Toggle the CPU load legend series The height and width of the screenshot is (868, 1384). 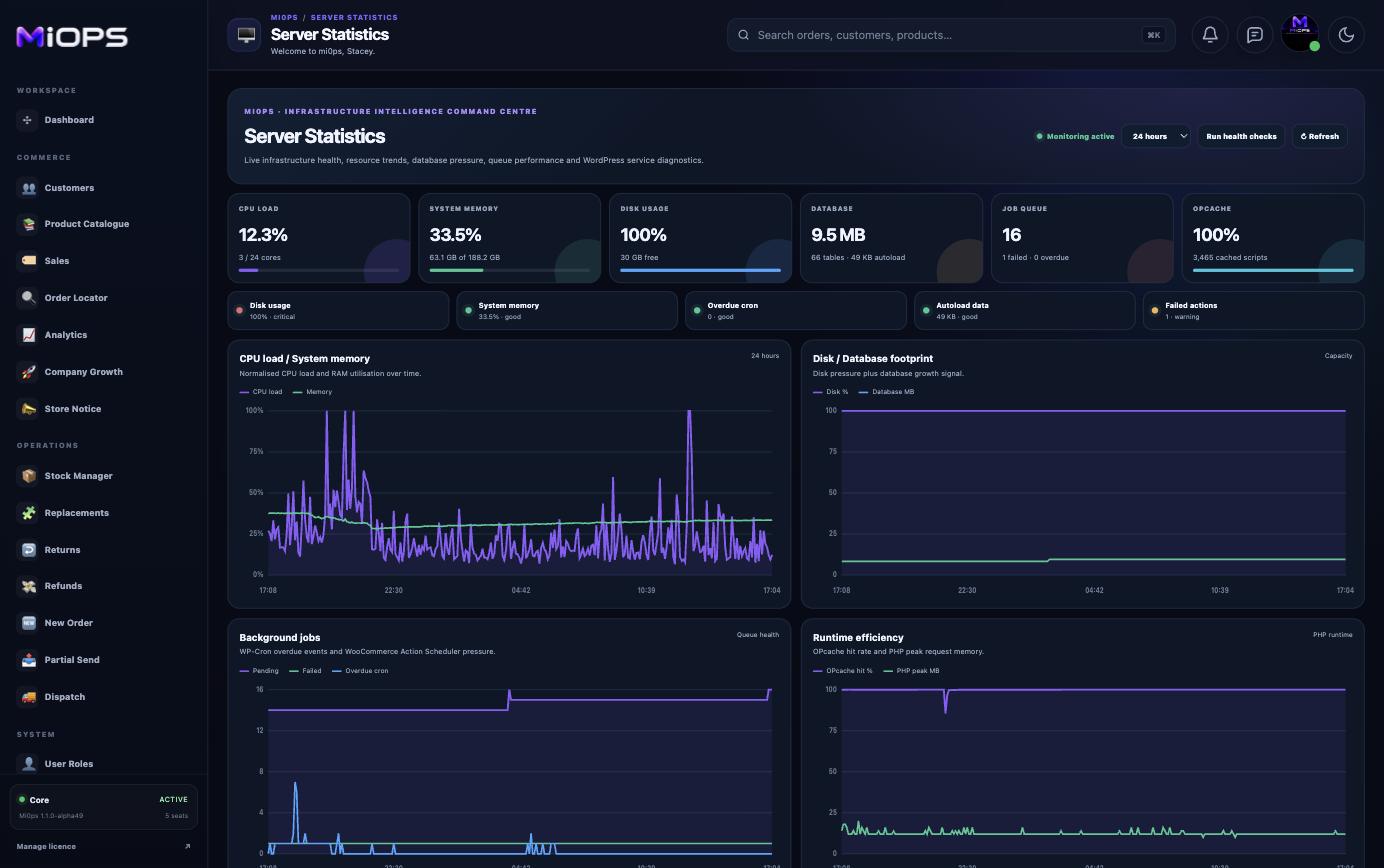pyautogui.click(x=261, y=392)
